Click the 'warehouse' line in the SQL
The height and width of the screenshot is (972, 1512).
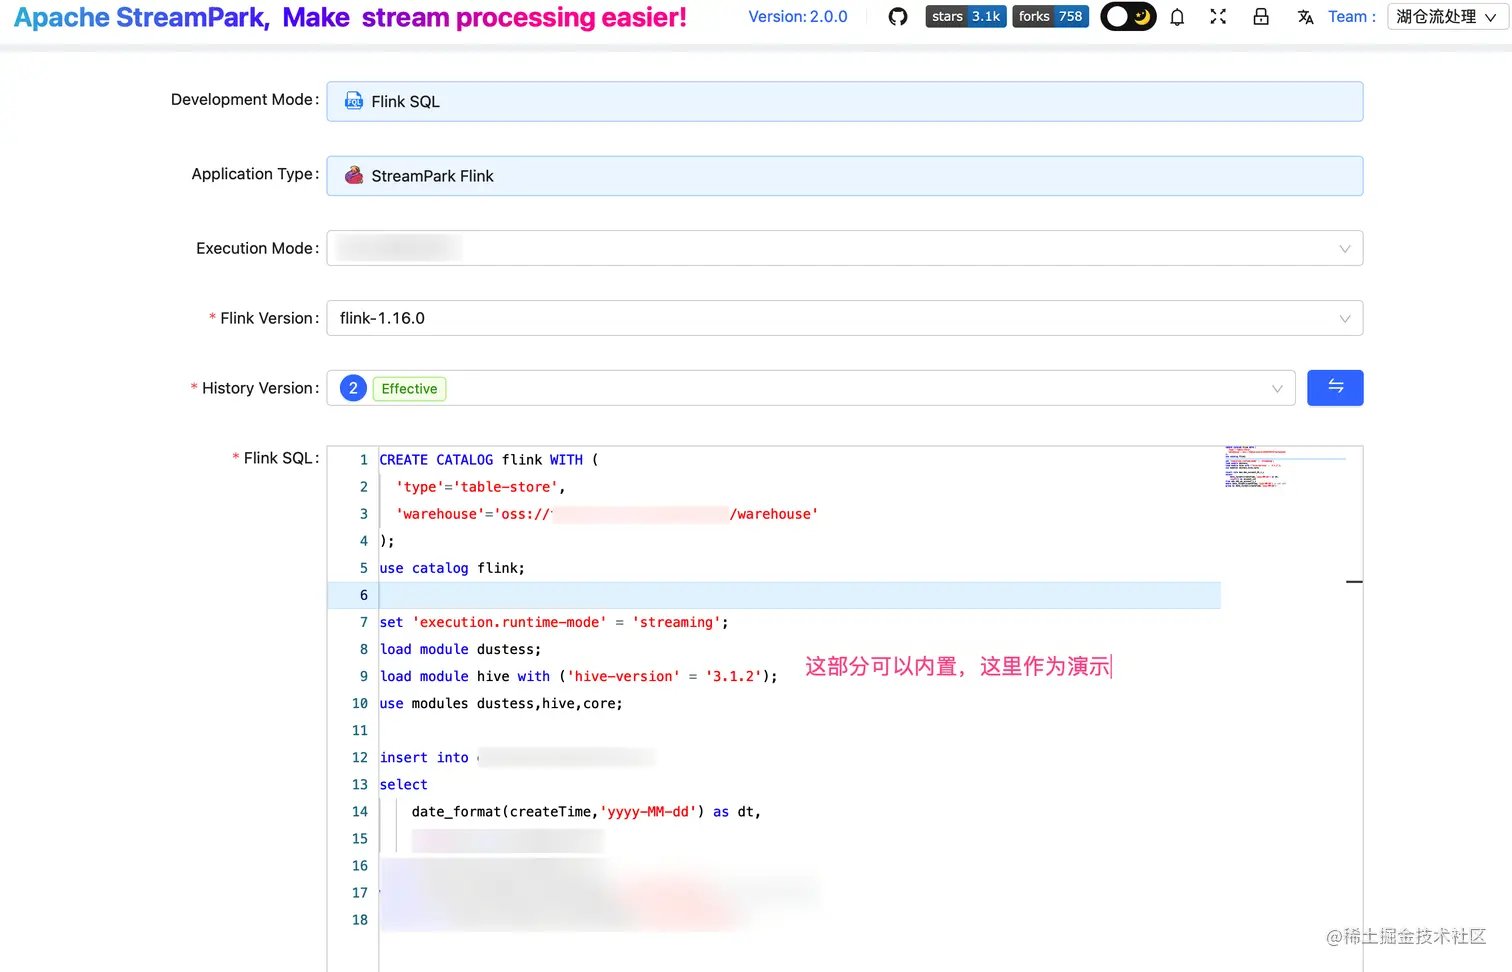[x=607, y=514]
